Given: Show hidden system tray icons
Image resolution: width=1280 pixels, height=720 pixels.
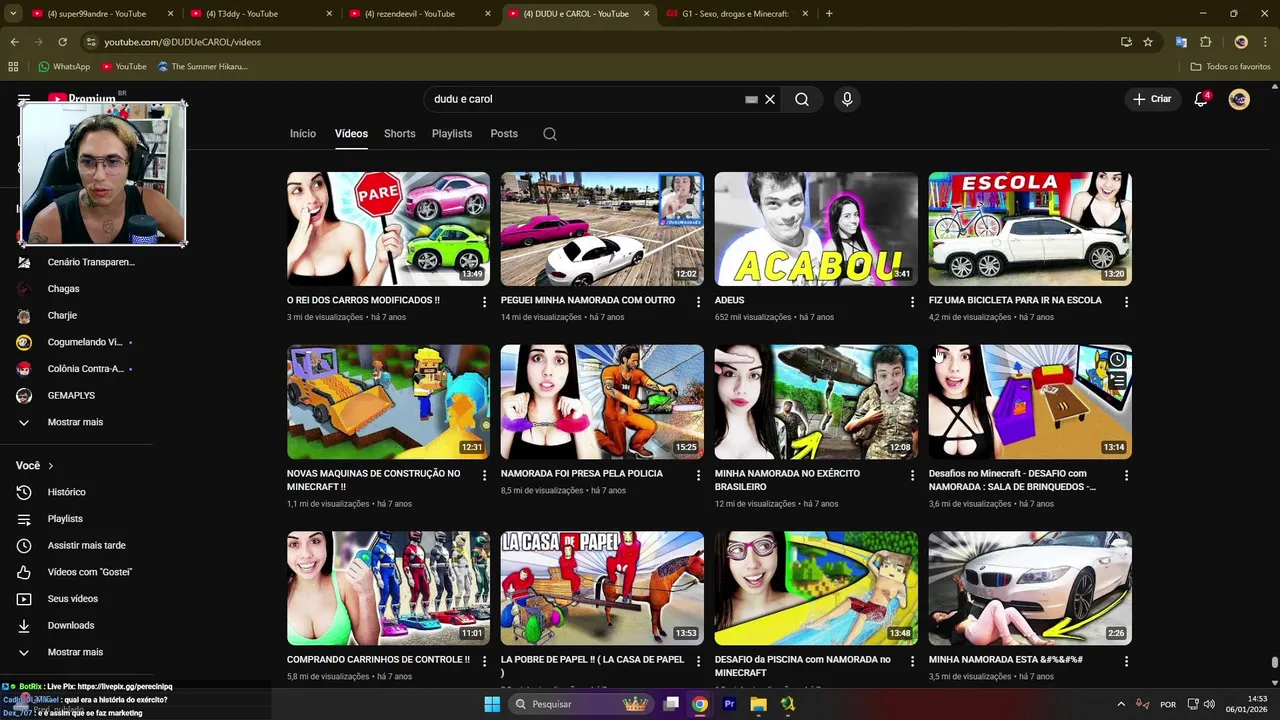Looking at the screenshot, I should point(1120,704).
